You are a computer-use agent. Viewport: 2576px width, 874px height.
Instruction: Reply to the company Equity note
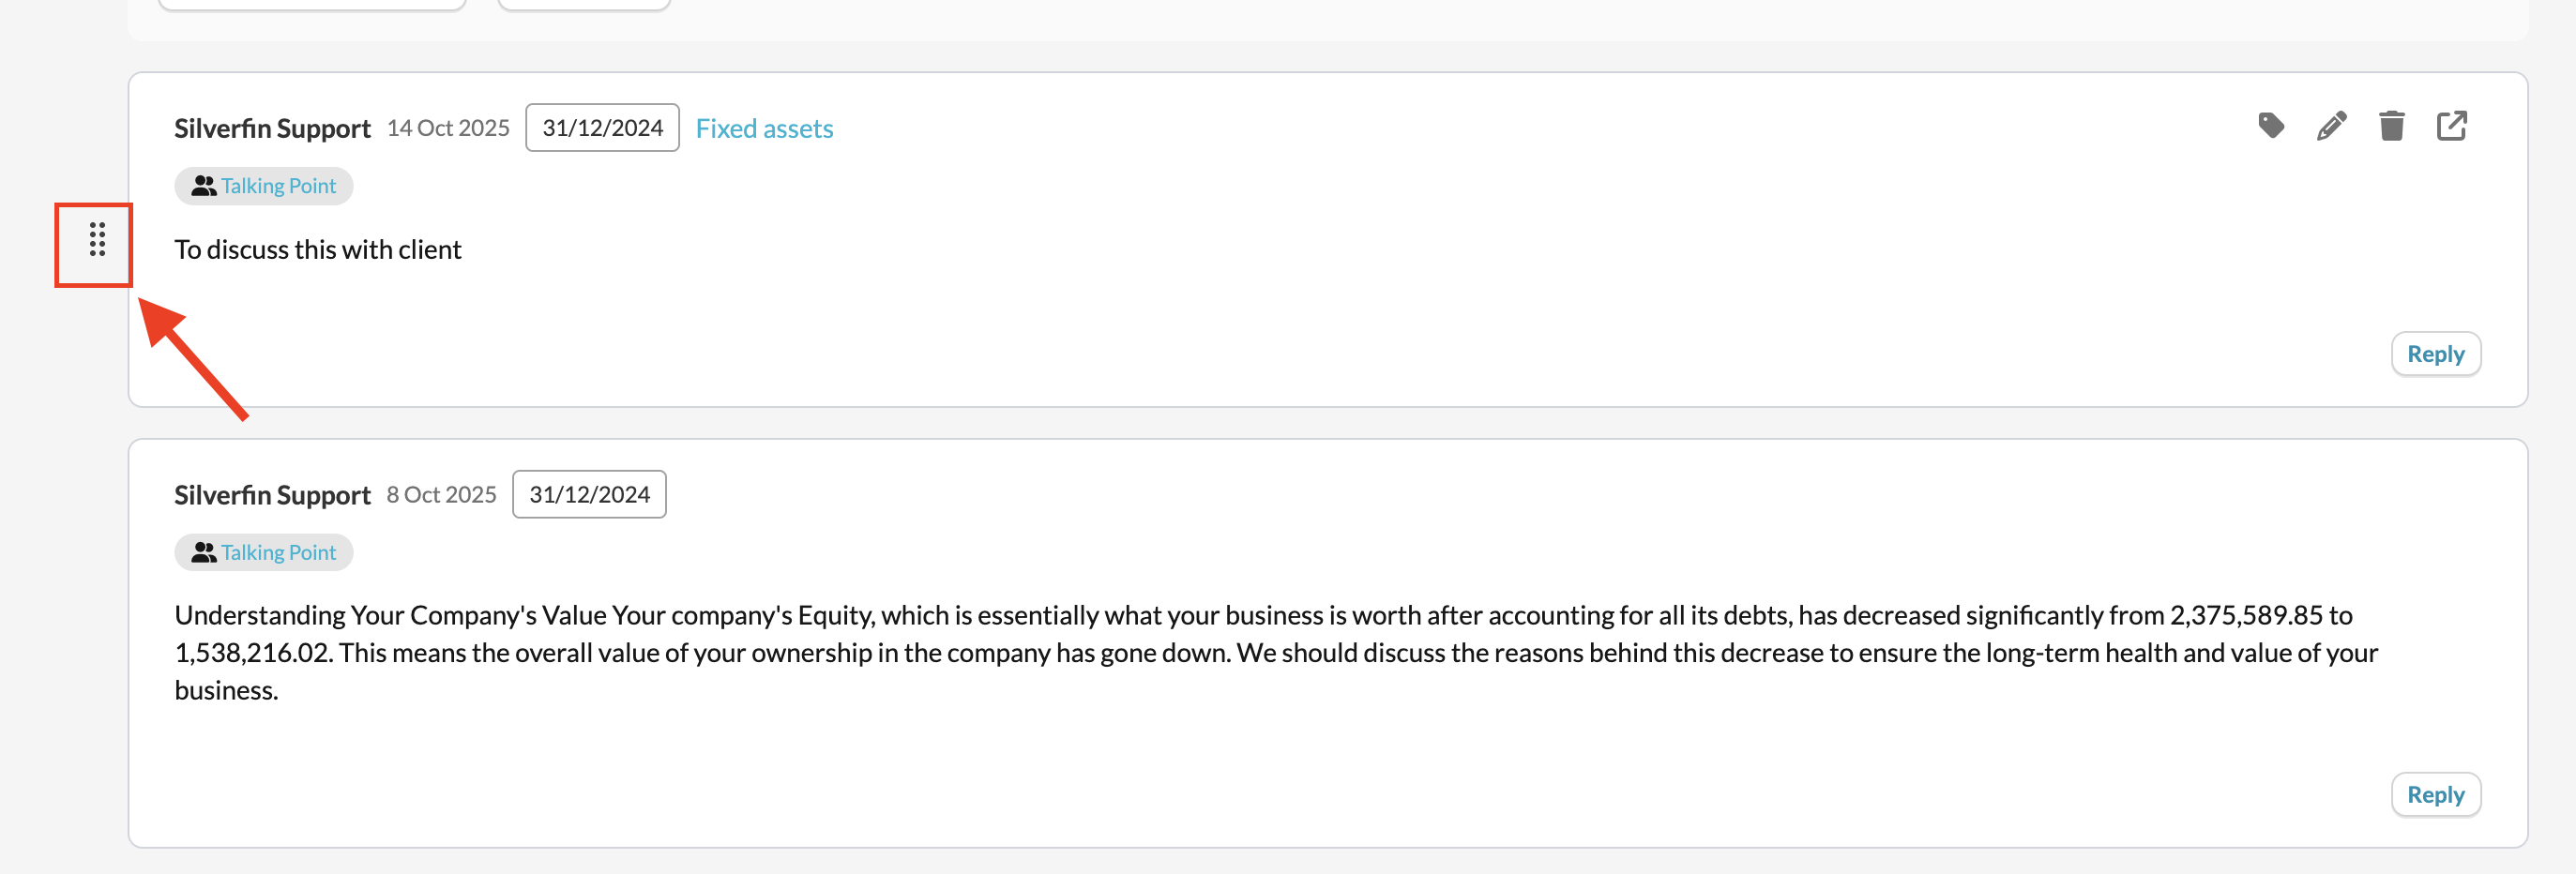pyautogui.click(x=2435, y=795)
